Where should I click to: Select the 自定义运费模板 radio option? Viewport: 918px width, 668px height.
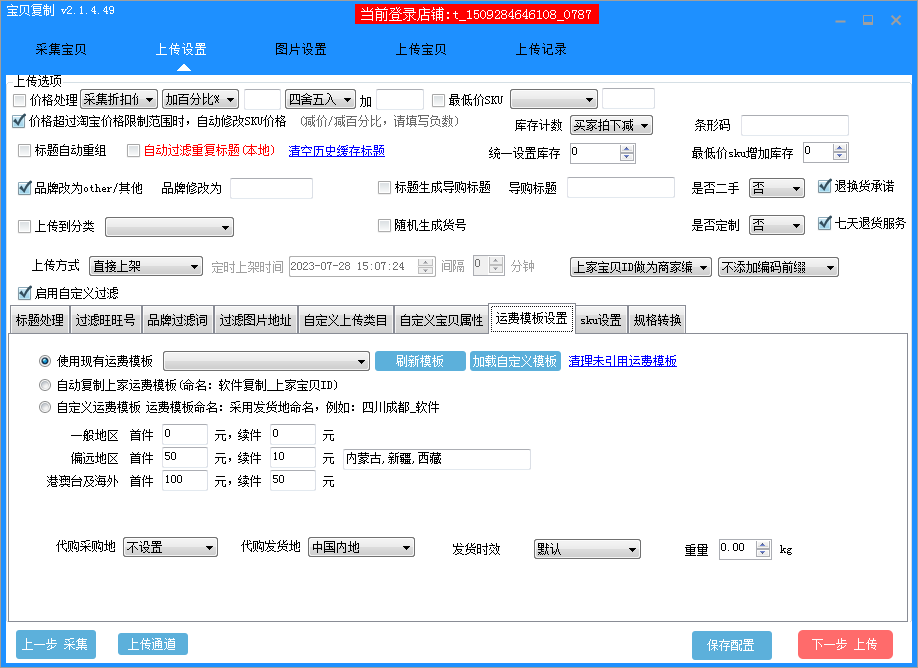[44, 406]
